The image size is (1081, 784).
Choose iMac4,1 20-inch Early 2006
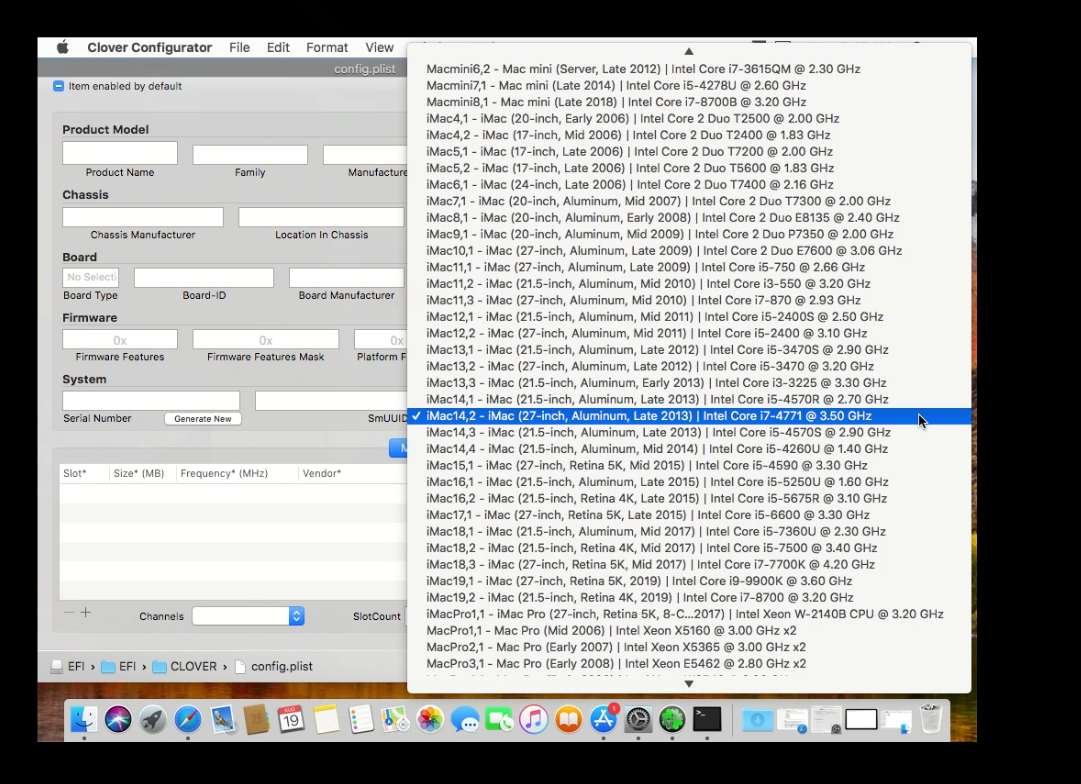click(x=689, y=119)
